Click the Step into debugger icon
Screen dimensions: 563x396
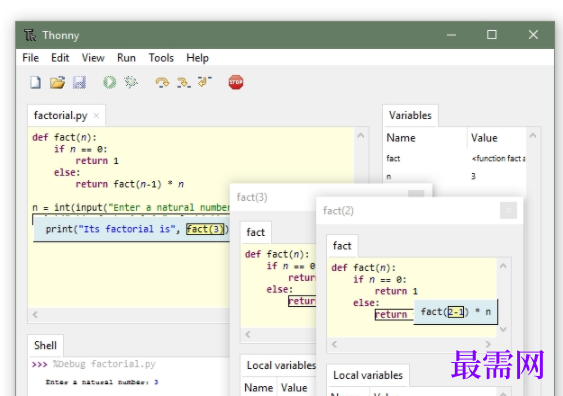click(183, 83)
